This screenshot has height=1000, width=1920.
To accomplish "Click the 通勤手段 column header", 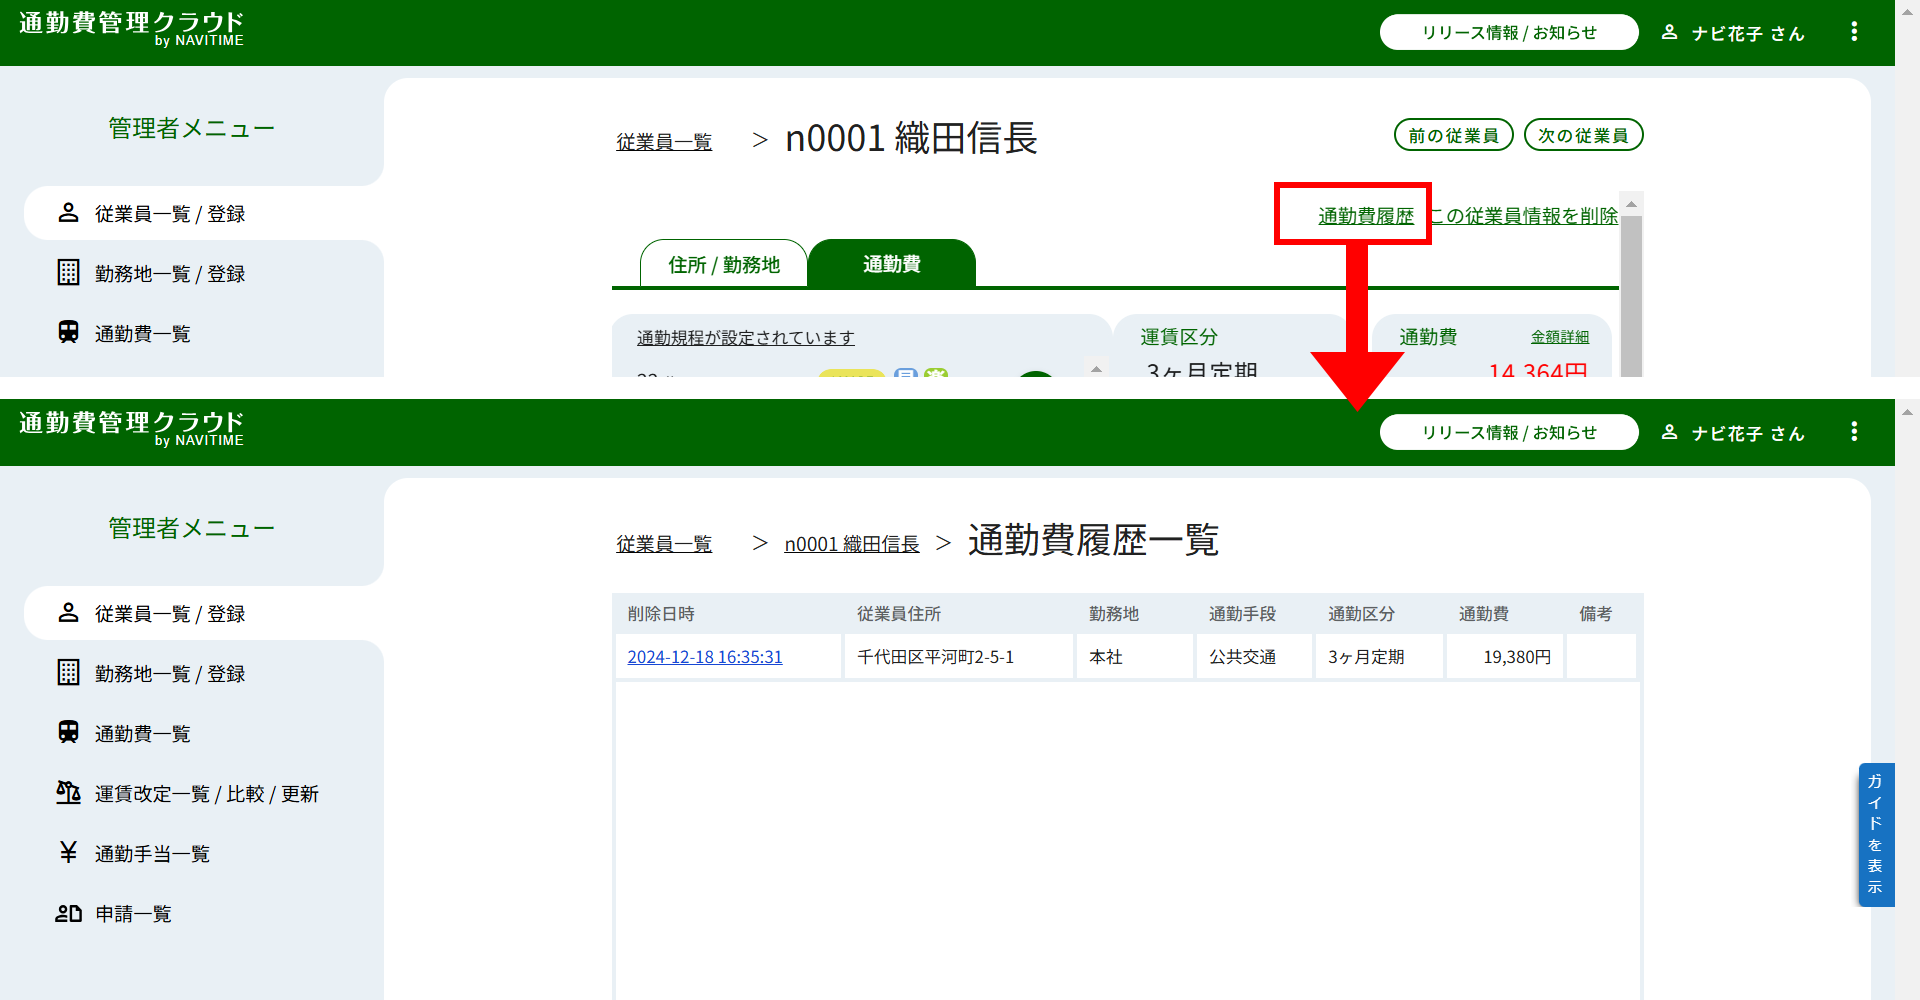I will pos(1242,614).
